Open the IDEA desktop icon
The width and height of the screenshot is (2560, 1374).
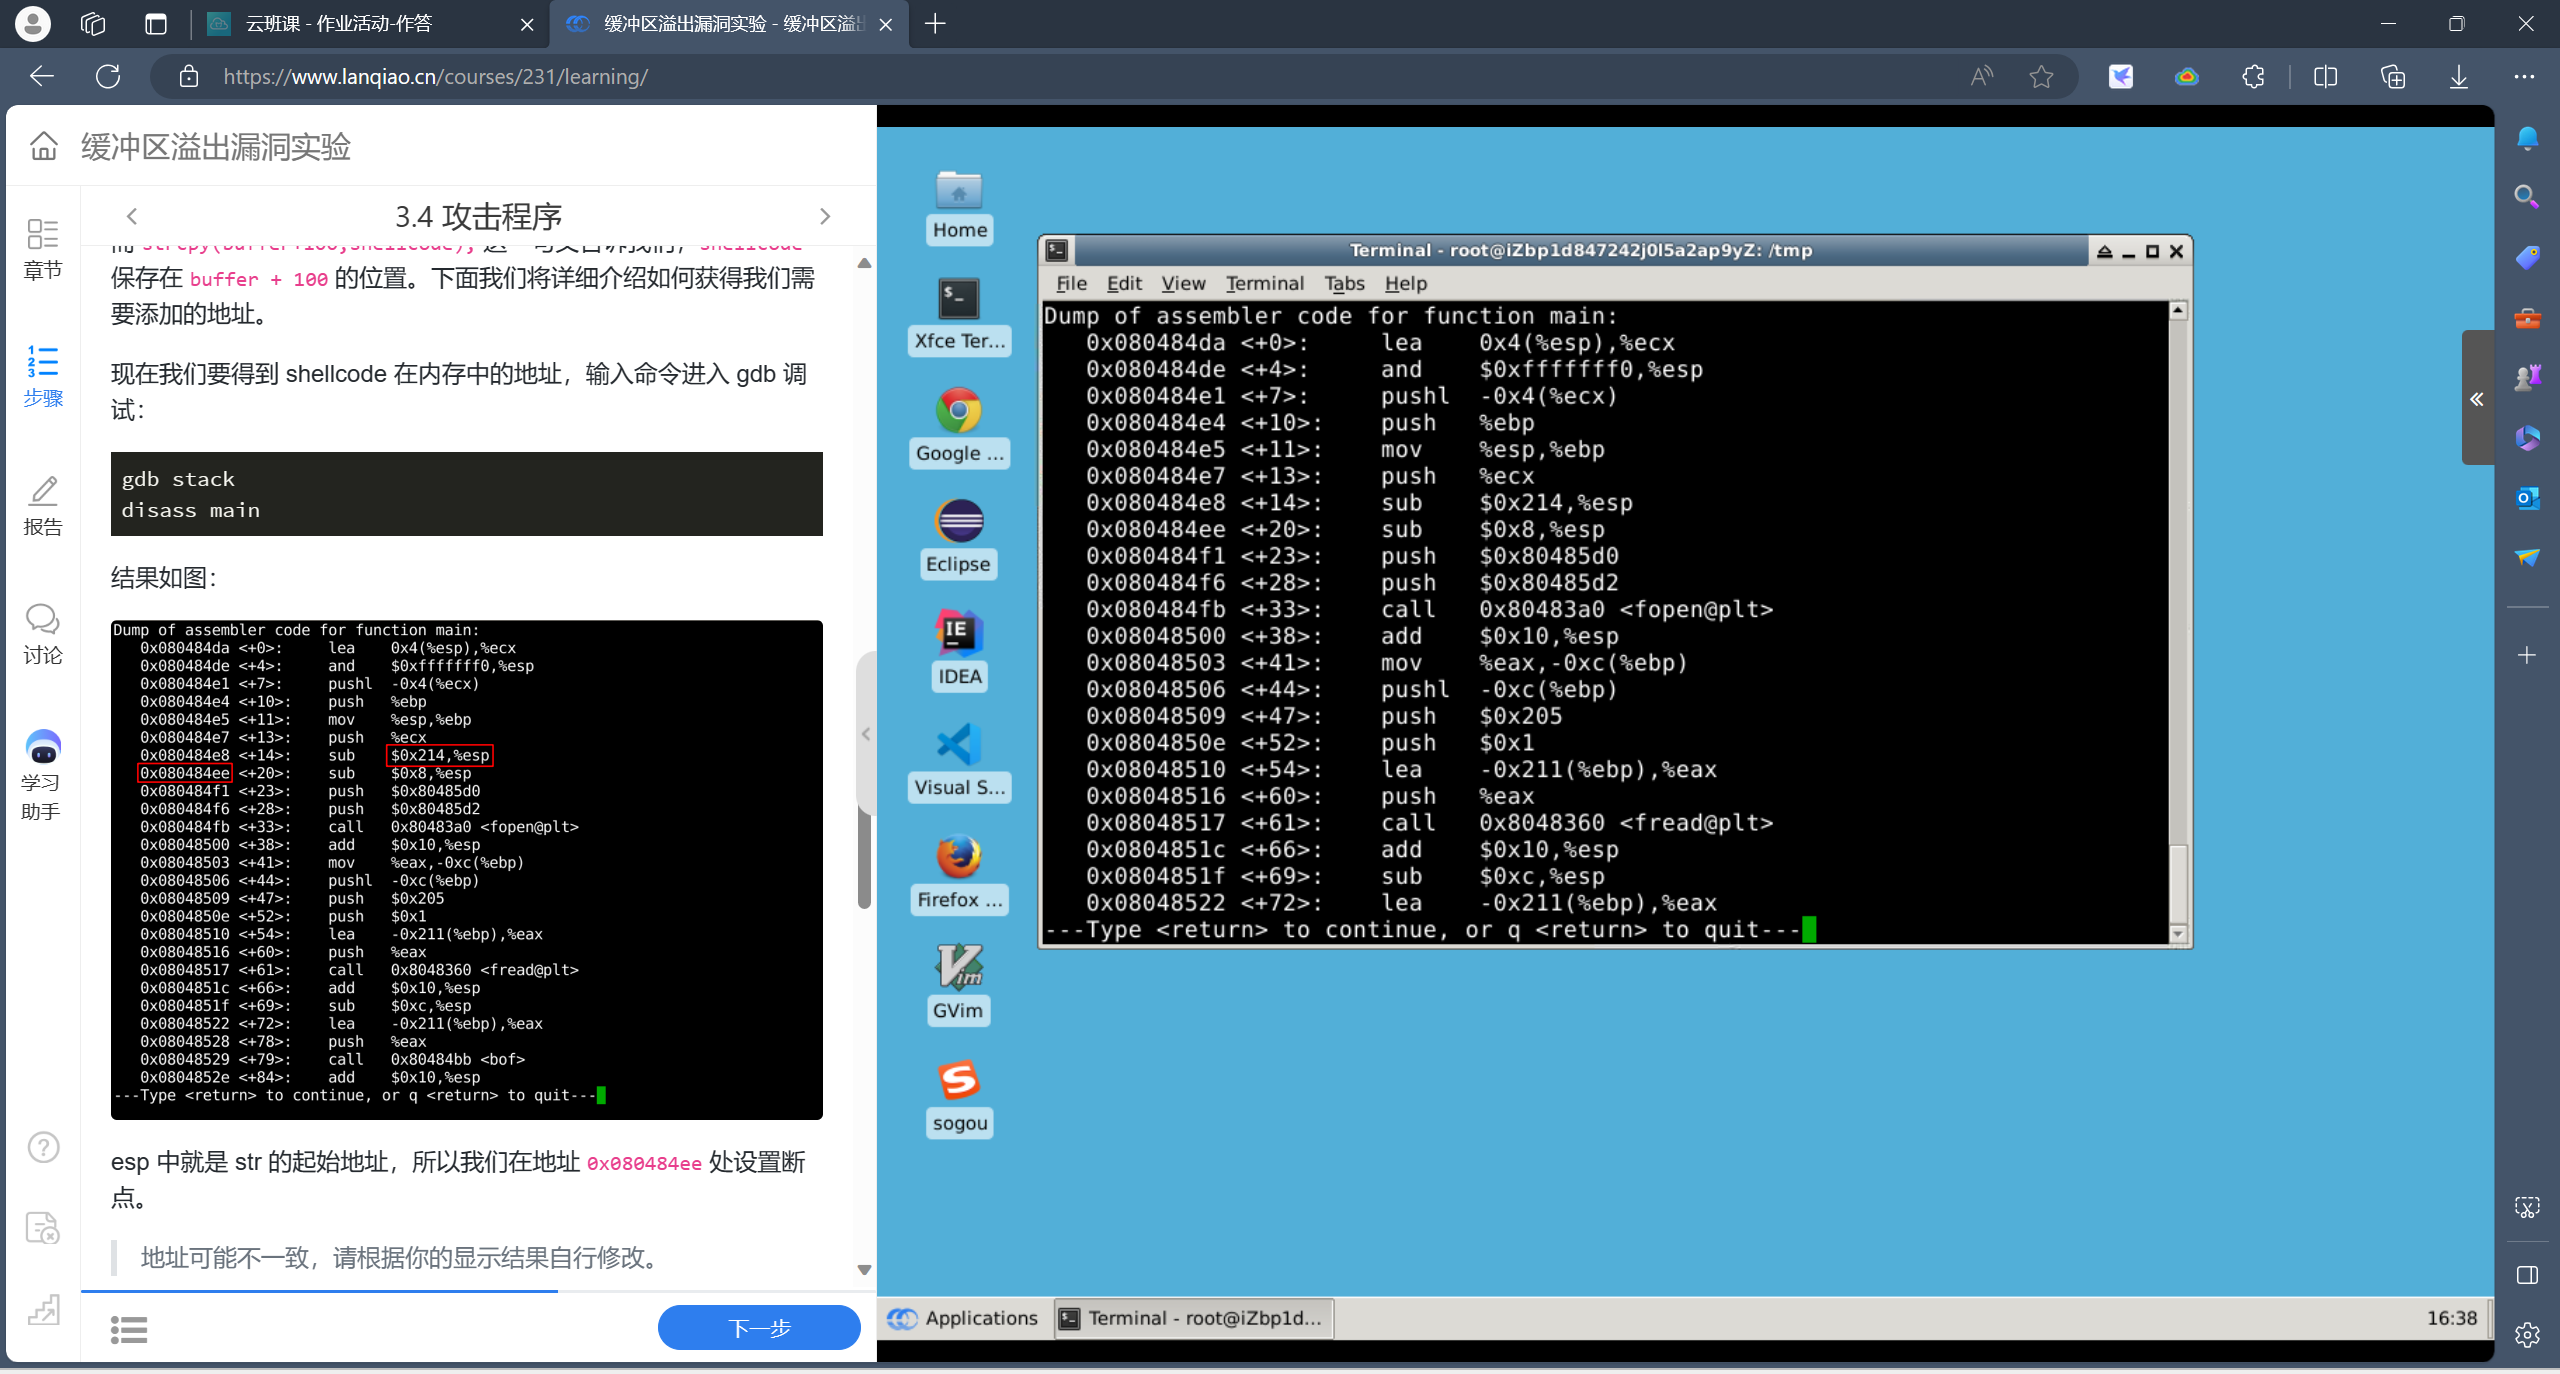click(x=958, y=634)
